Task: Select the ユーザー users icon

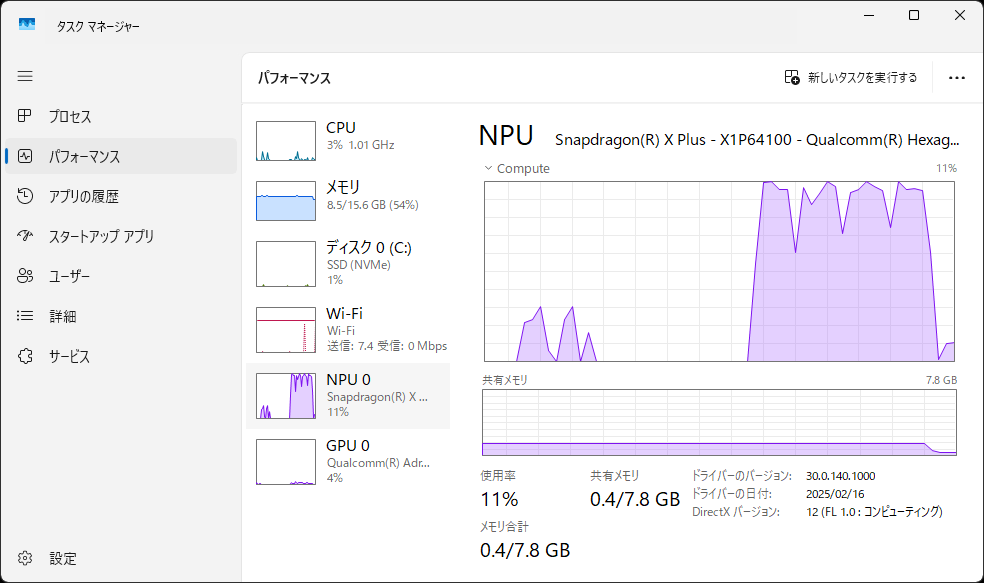Action: tap(26, 276)
